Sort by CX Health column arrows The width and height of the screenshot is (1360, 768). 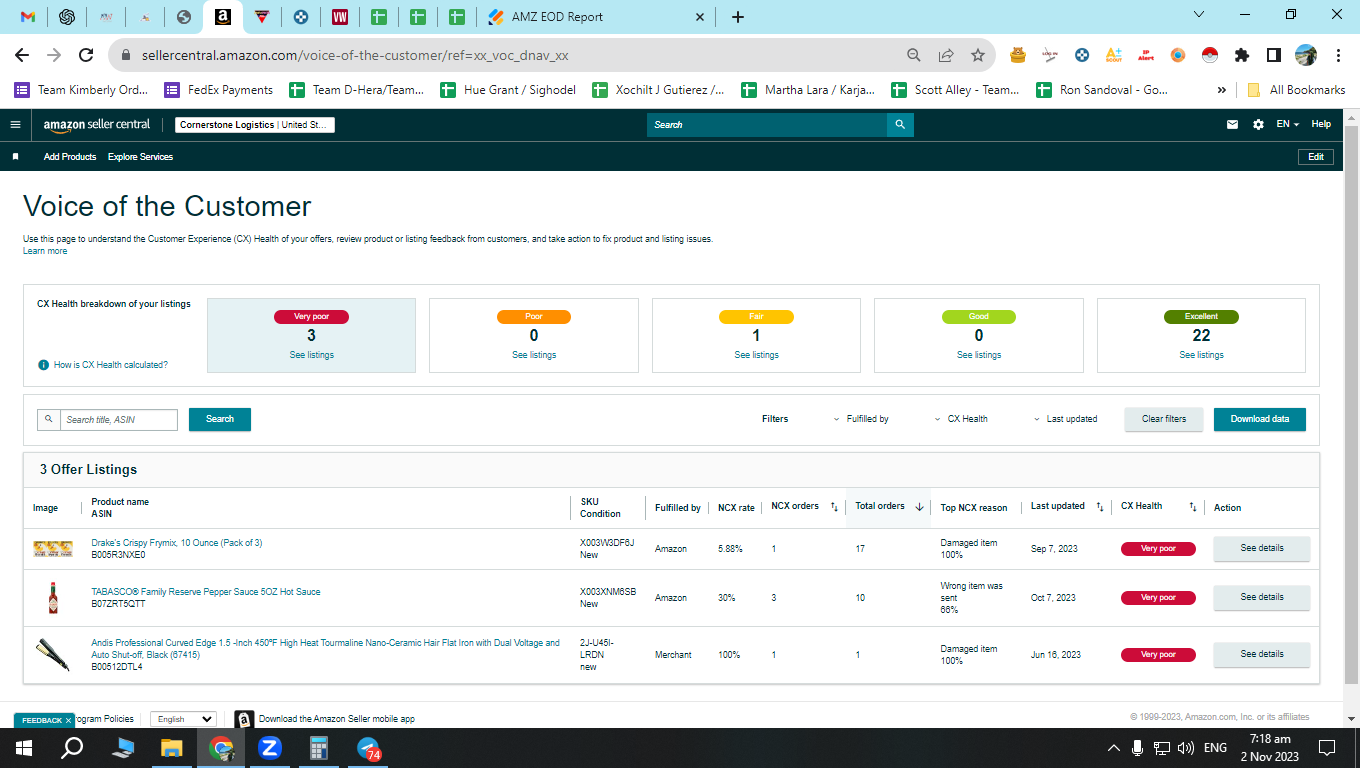click(x=1193, y=507)
